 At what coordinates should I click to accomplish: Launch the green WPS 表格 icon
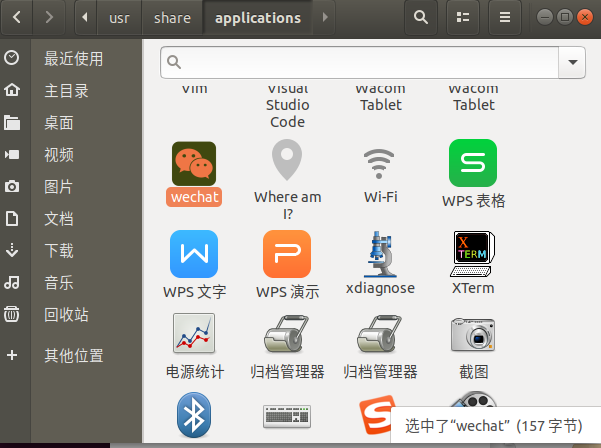473,163
